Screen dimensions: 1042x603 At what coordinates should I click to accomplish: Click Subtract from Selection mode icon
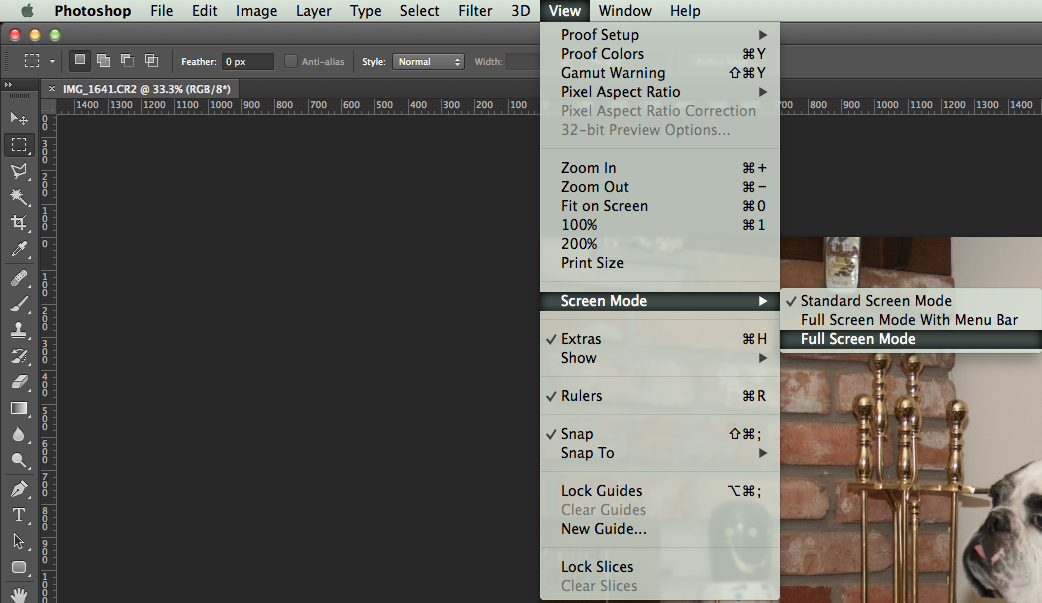pyautogui.click(x=128, y=60)
